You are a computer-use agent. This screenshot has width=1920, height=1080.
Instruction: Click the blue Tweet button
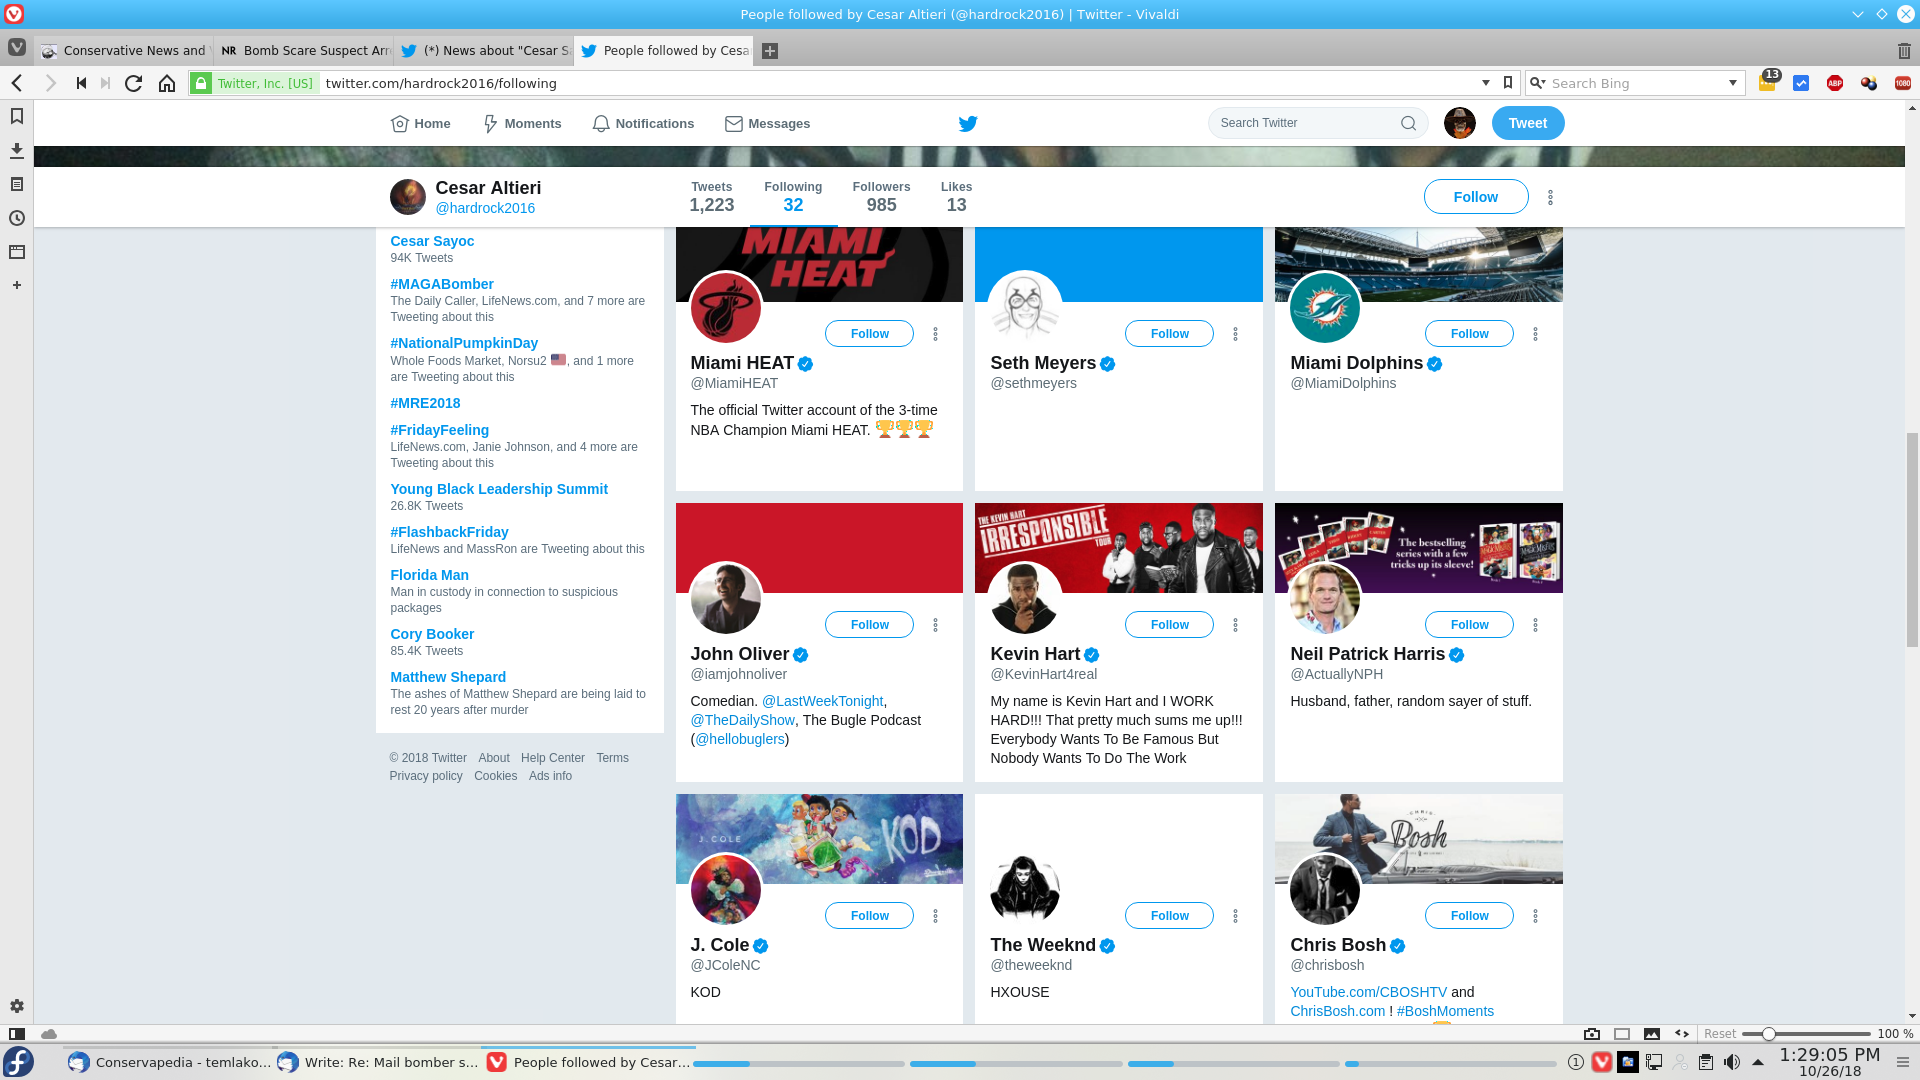[1528, 123]
